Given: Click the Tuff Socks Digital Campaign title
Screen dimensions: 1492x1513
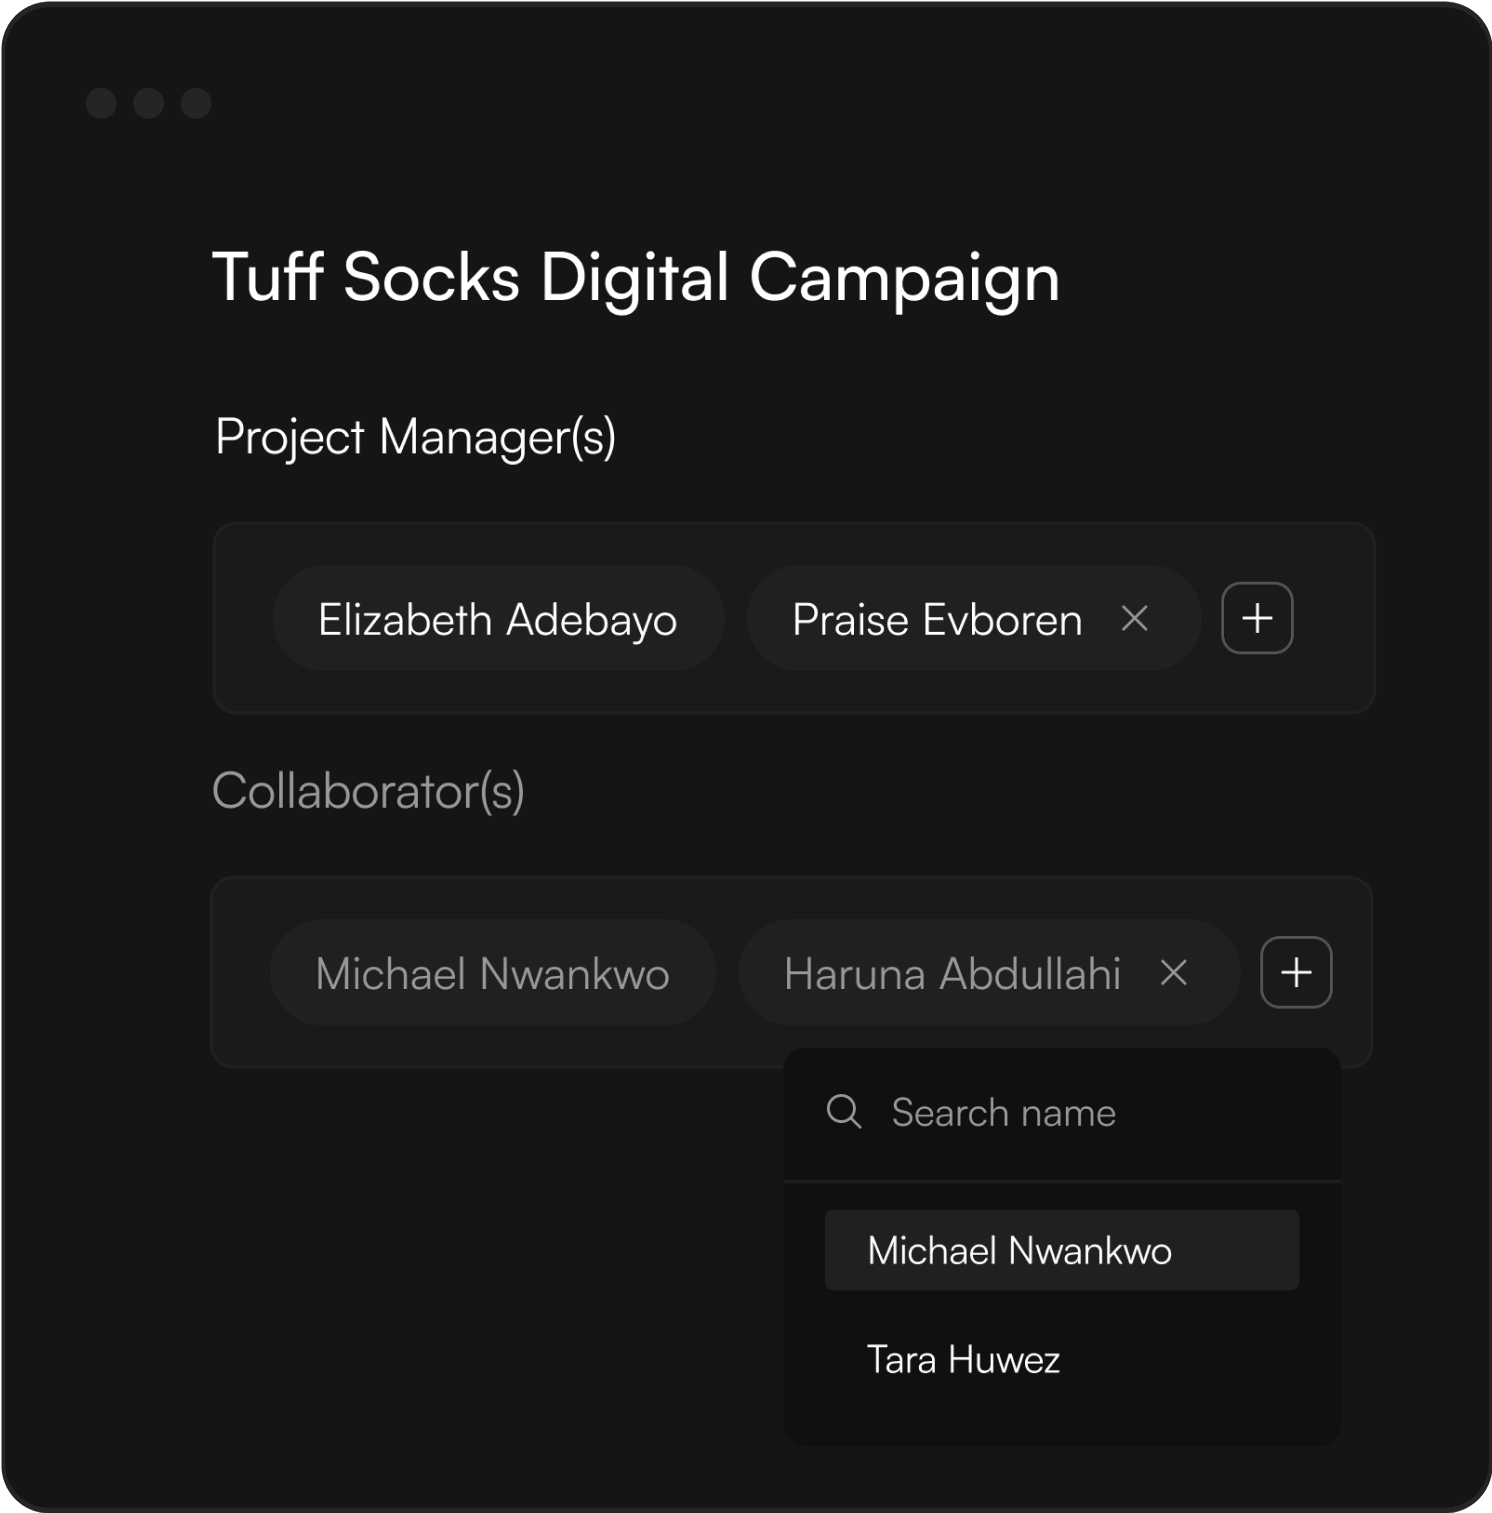Looking at the screenshot, I should point(636,277).
